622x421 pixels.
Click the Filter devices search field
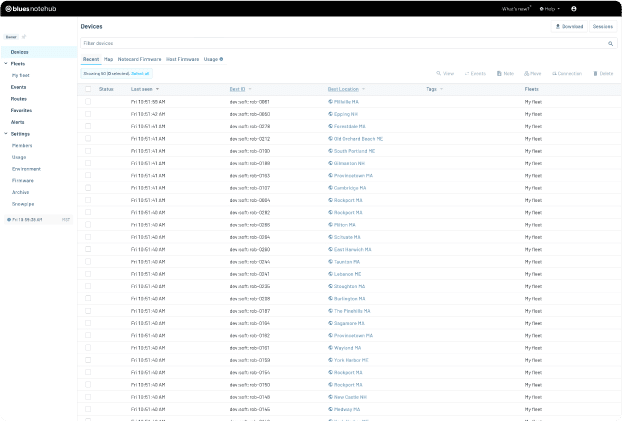[340, 44]
